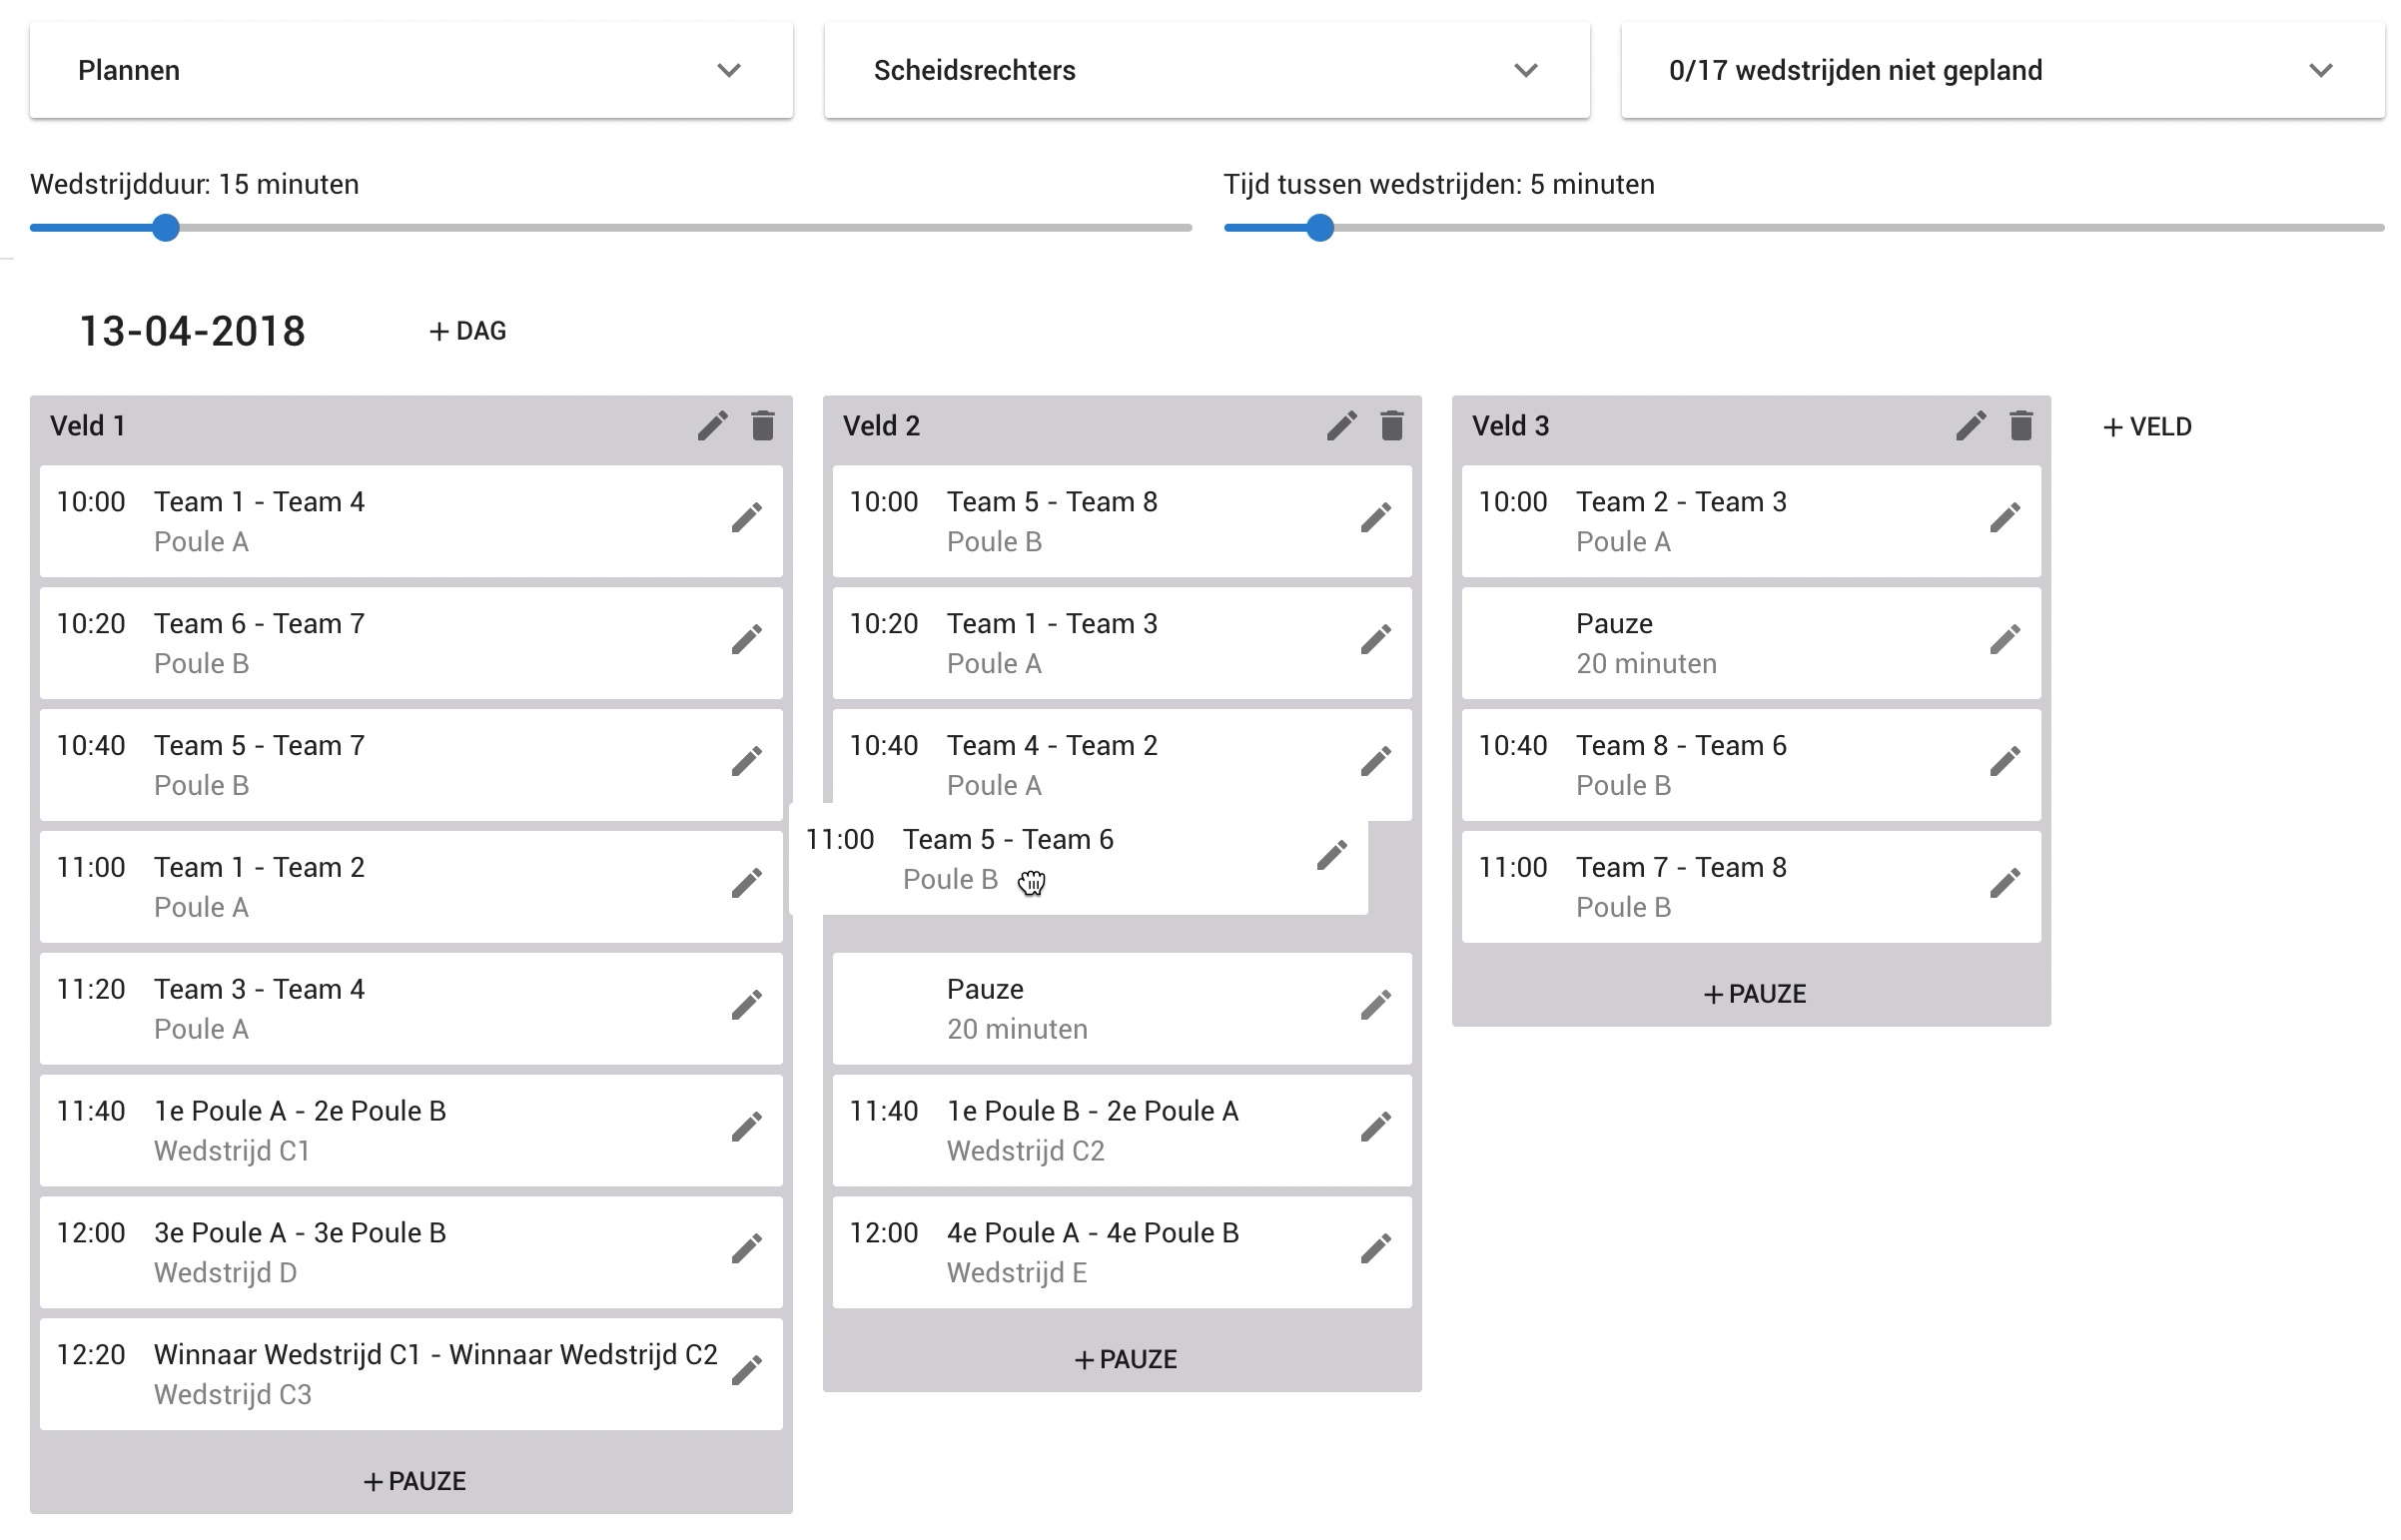Click the Tijd tussen wedstrijden: 5 minuten label
2401x1540 pixels.
point(1439,185)
